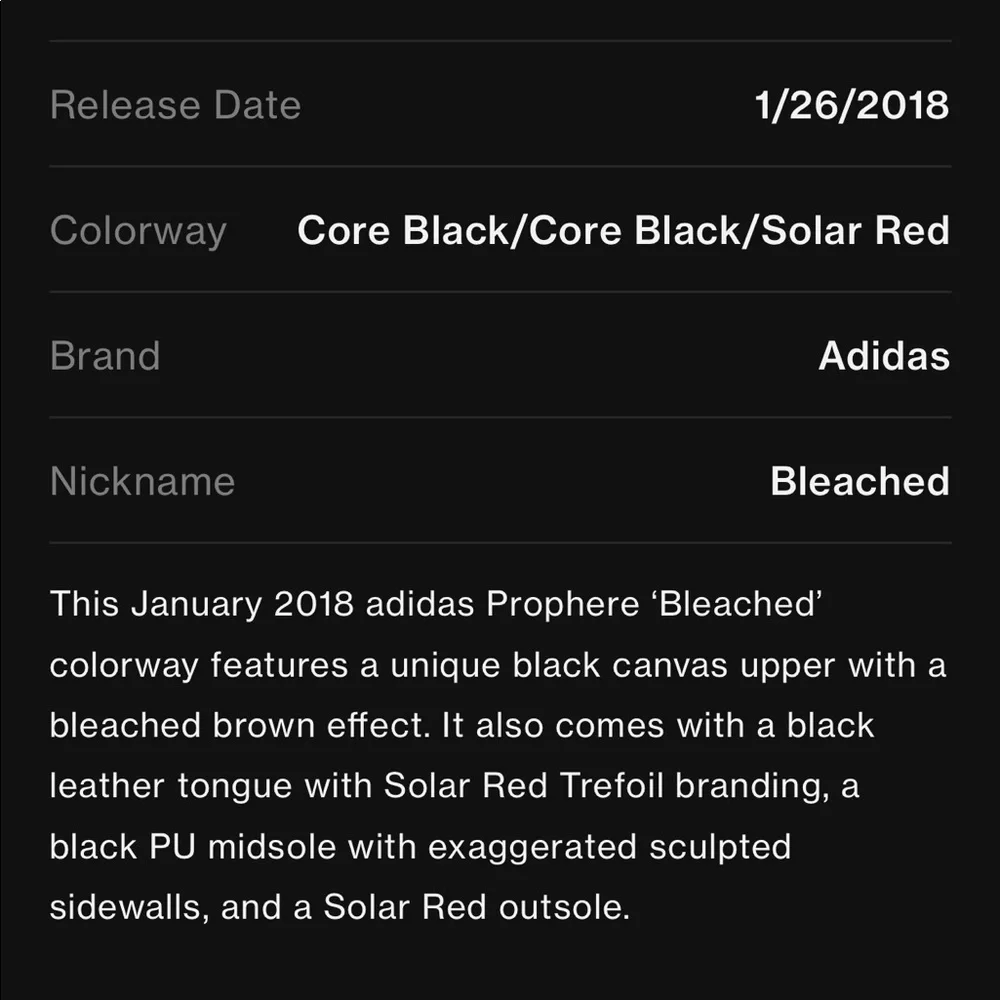The width and height of the screenshot is (1000, 1000).
Task: Select the Bleached nickname value
Action: [859, 481]
